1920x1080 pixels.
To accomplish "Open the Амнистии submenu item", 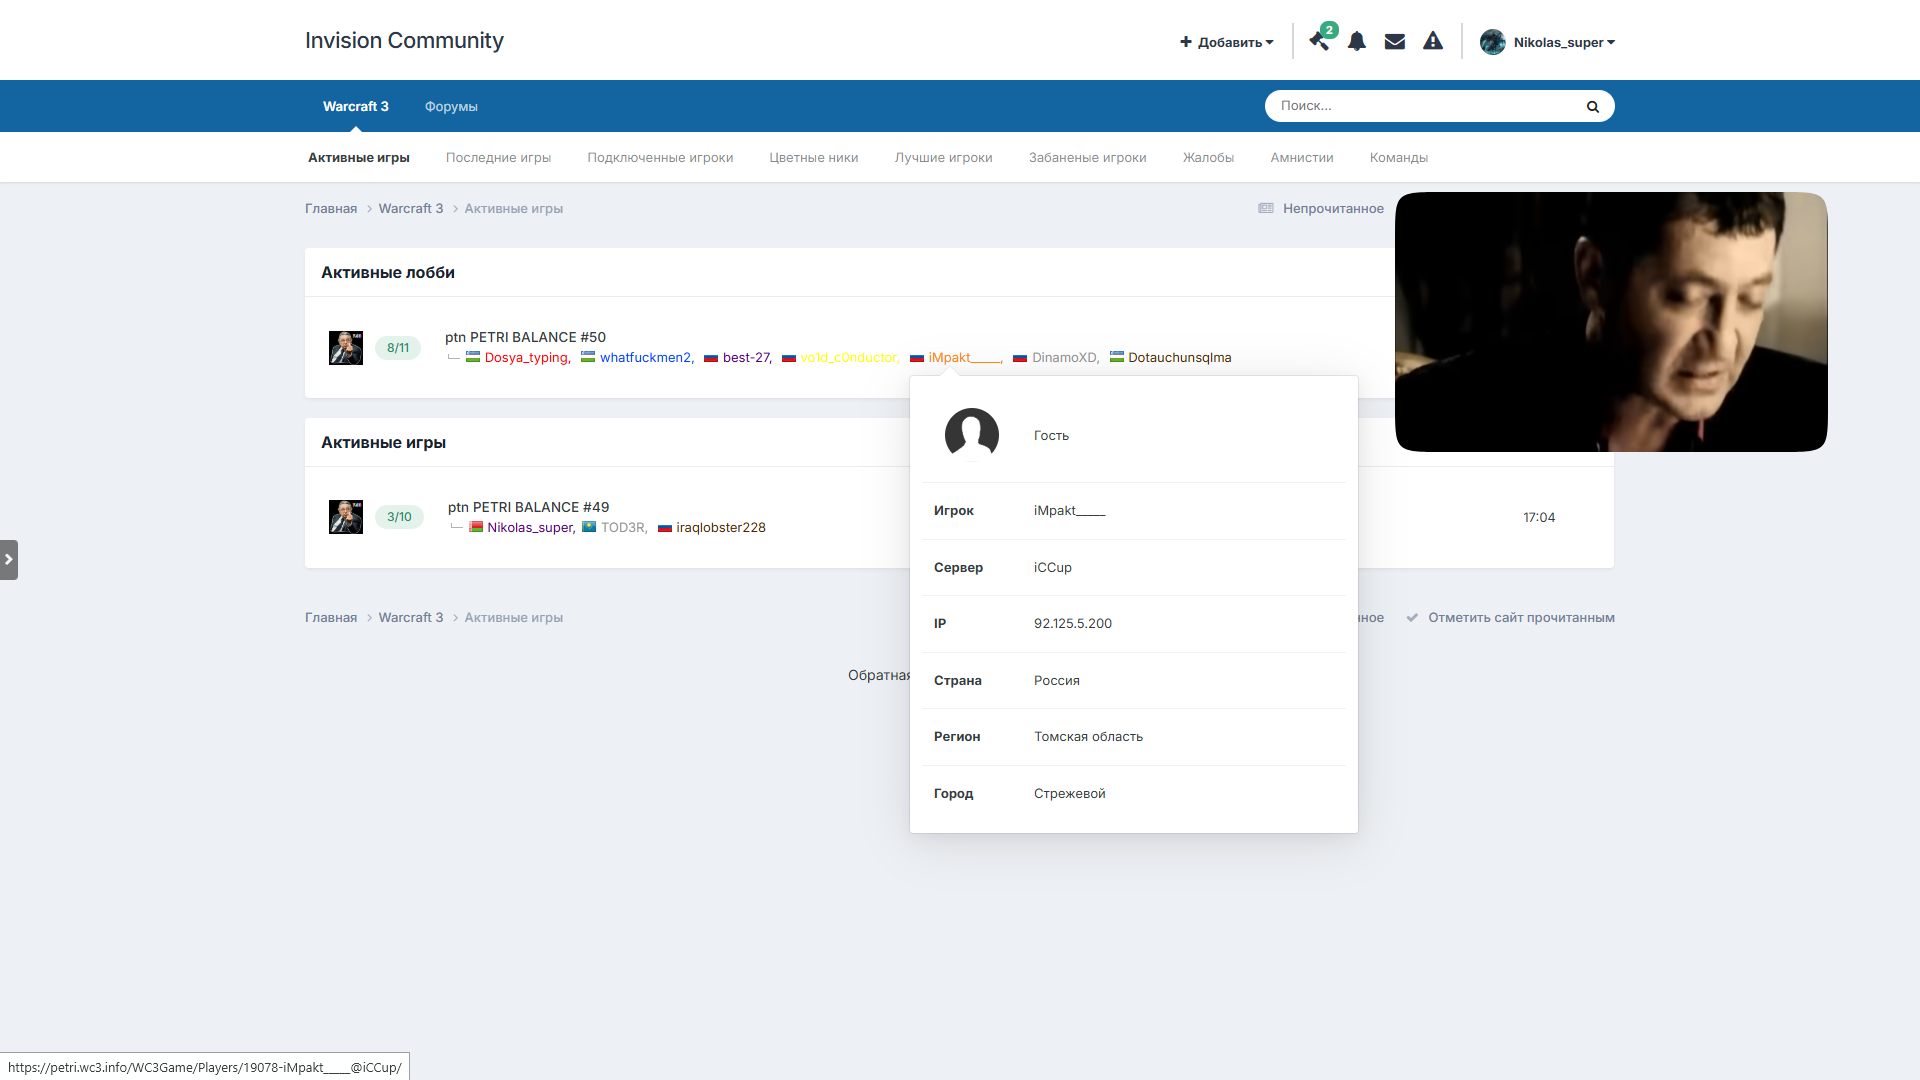I will [1302, 157].
